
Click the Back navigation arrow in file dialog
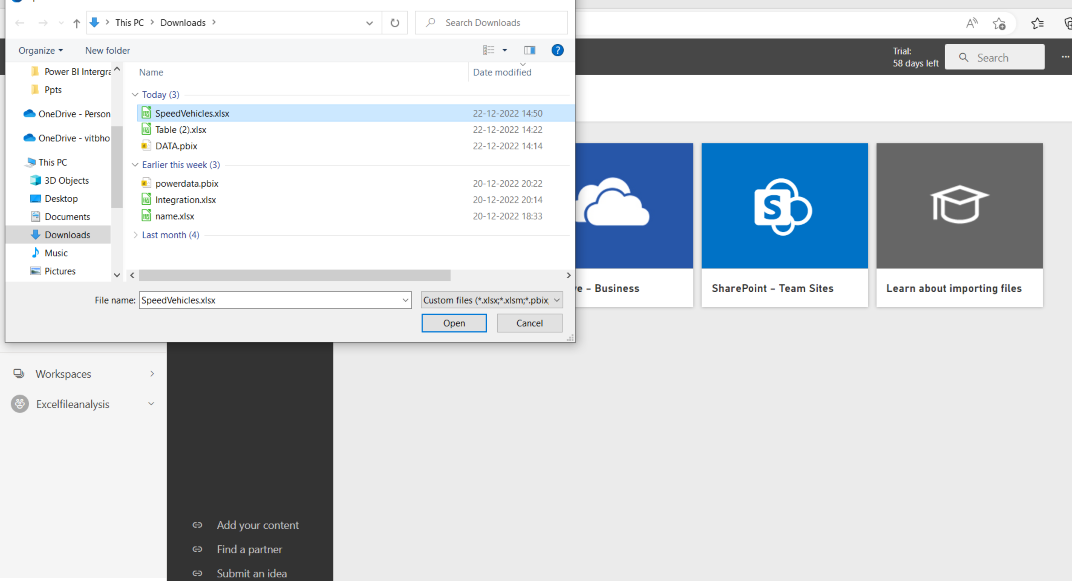(x=19, y=23)
